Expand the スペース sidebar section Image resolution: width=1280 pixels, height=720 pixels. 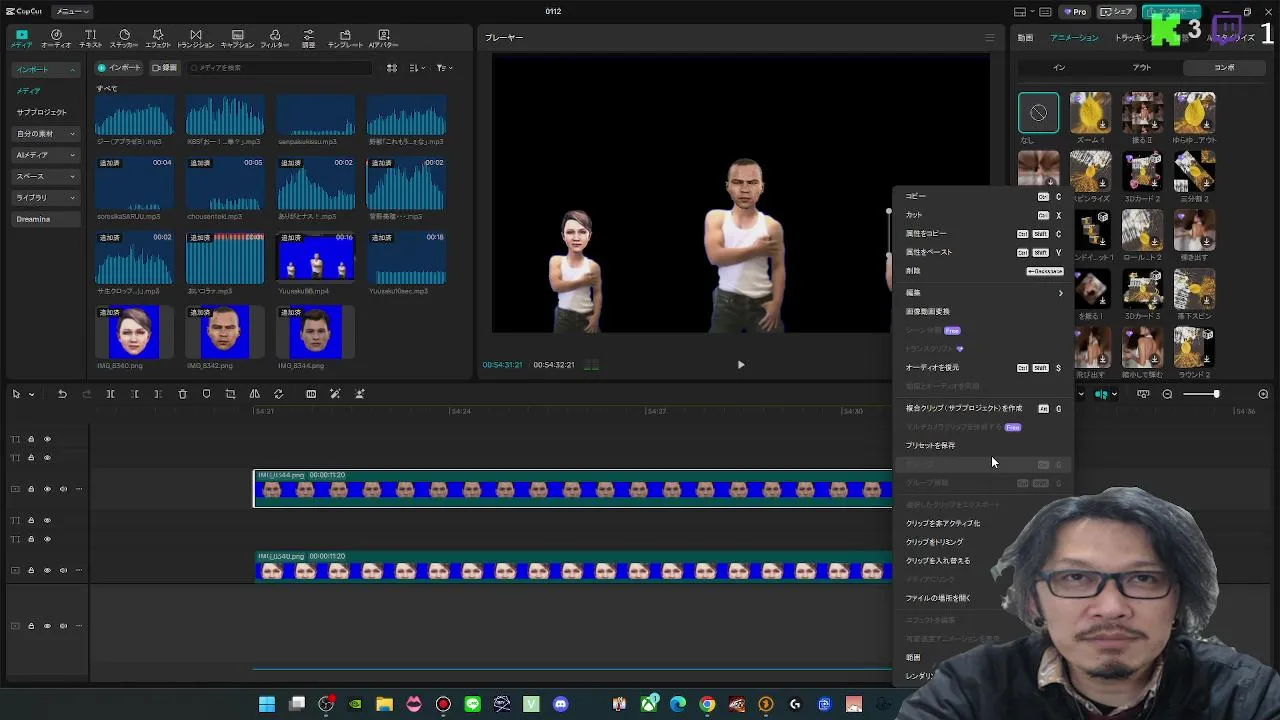click(x=46, y=176)
